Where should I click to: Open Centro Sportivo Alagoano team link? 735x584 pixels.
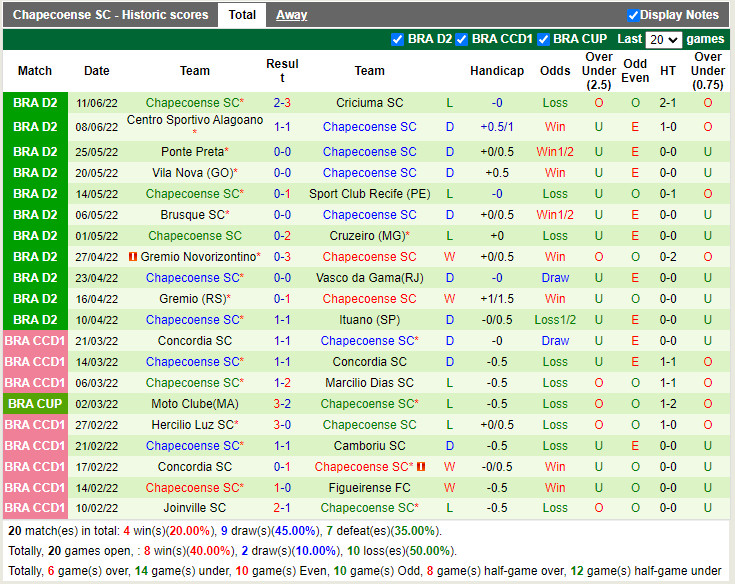(195, 120)
